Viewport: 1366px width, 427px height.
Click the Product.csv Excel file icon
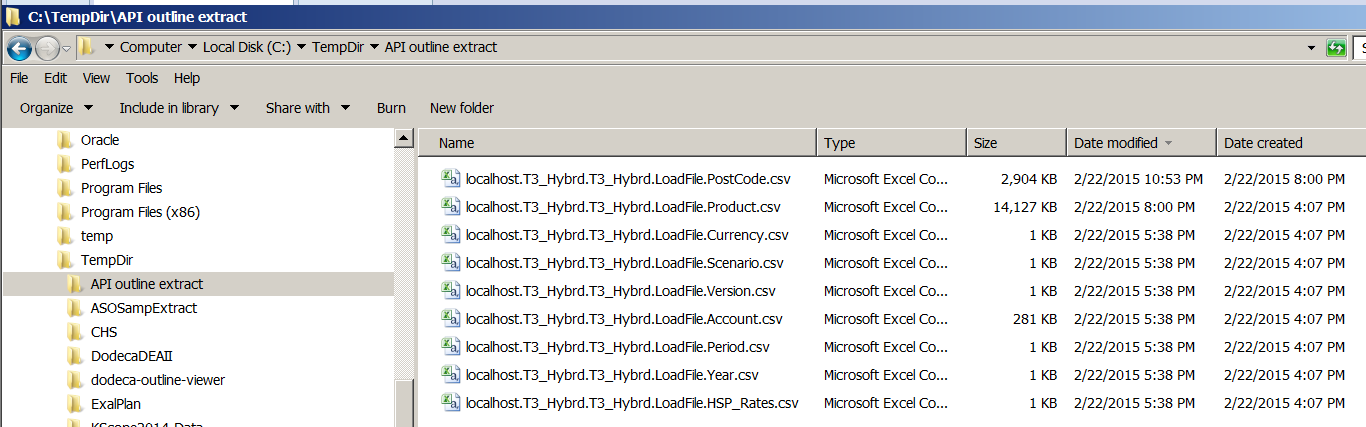(x=452, y=208)
